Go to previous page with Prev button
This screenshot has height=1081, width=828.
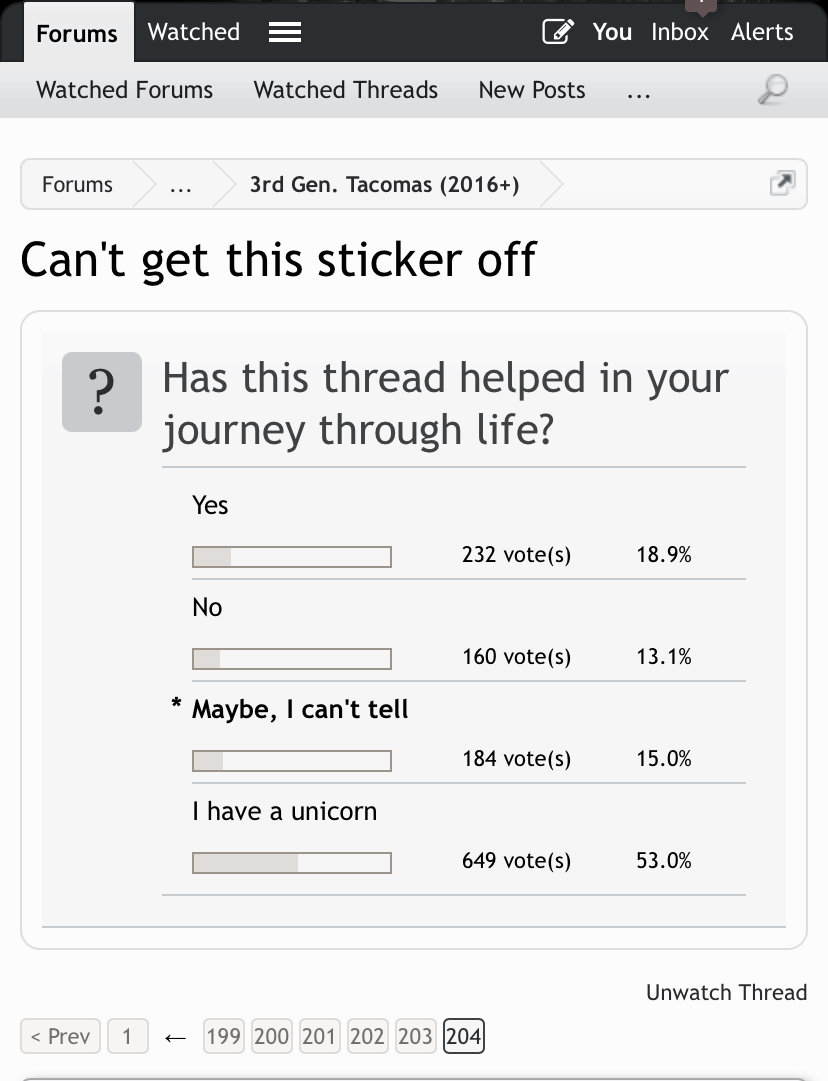(61, 1036)
